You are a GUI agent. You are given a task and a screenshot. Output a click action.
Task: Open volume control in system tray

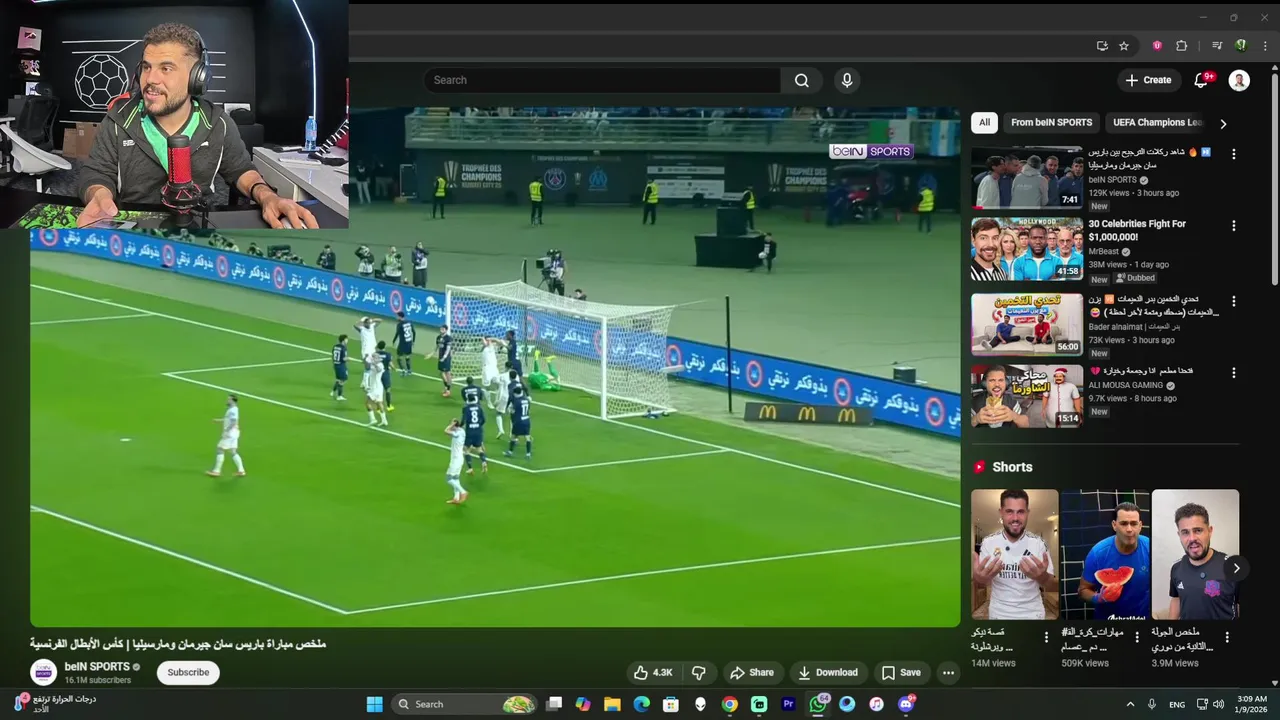(x=1218, y=704)
